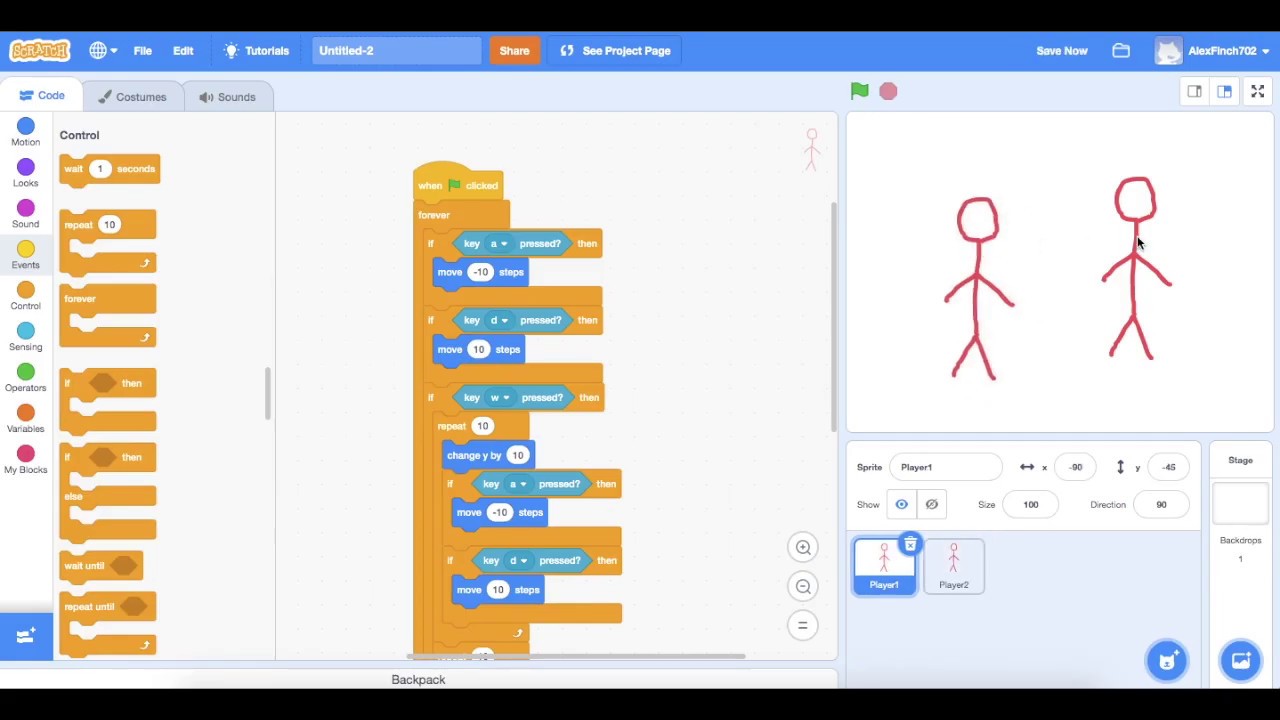Open the File menu
This screenshot has height=720, width=1280.
click(x=143, y=50)
